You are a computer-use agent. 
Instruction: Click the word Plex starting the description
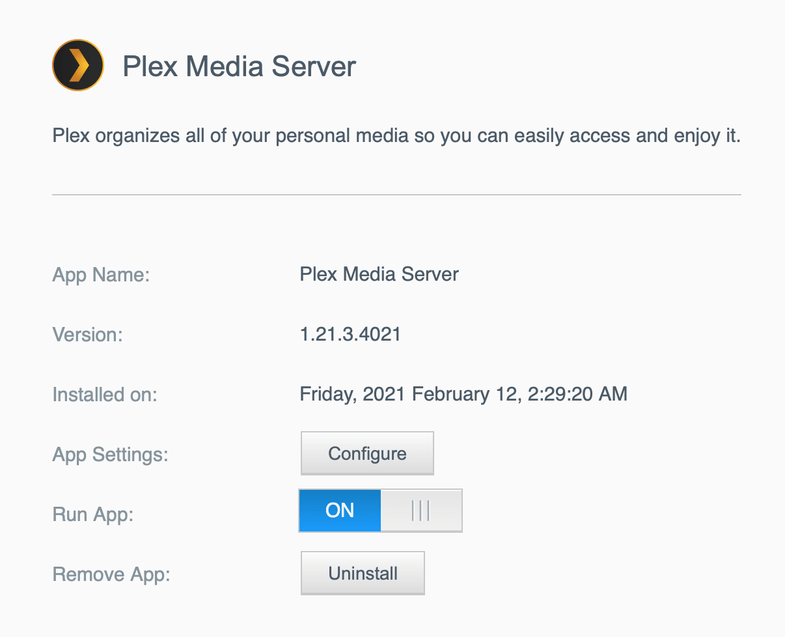[x=69, y=135]
